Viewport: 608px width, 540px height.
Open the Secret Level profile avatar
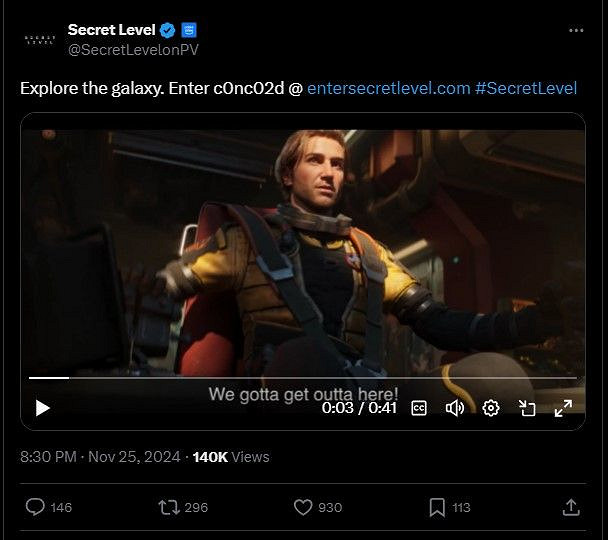40,40
